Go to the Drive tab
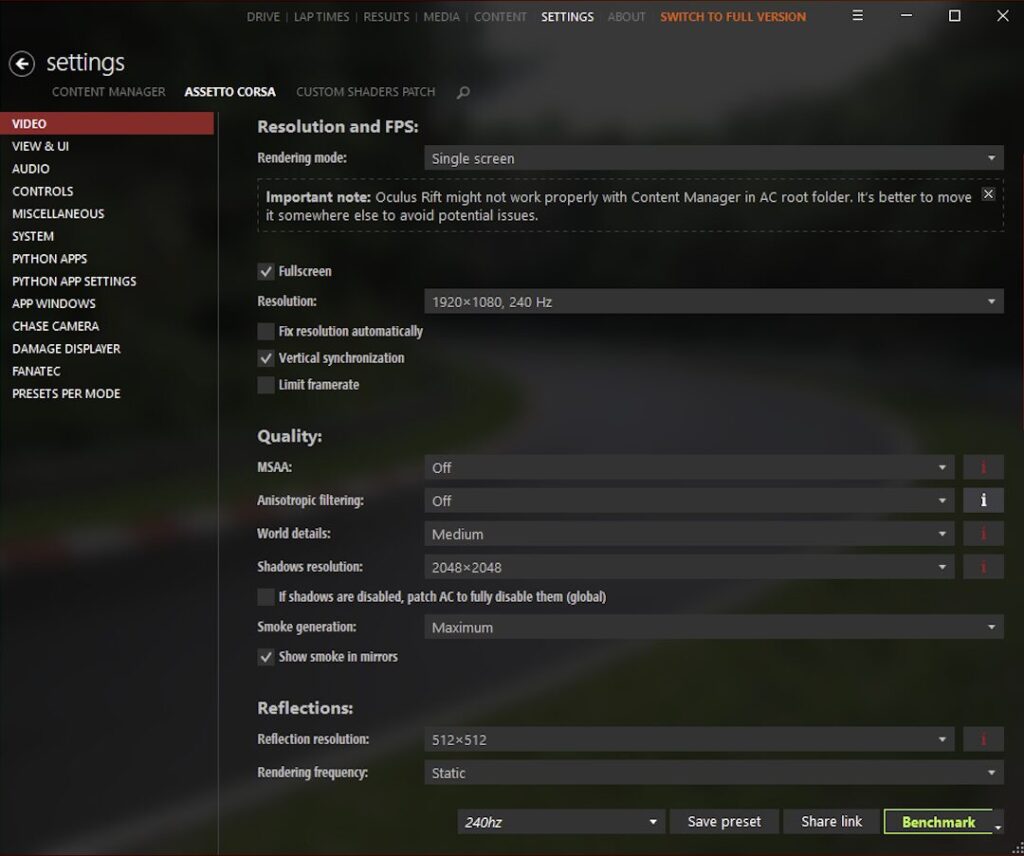 (263, 17)
